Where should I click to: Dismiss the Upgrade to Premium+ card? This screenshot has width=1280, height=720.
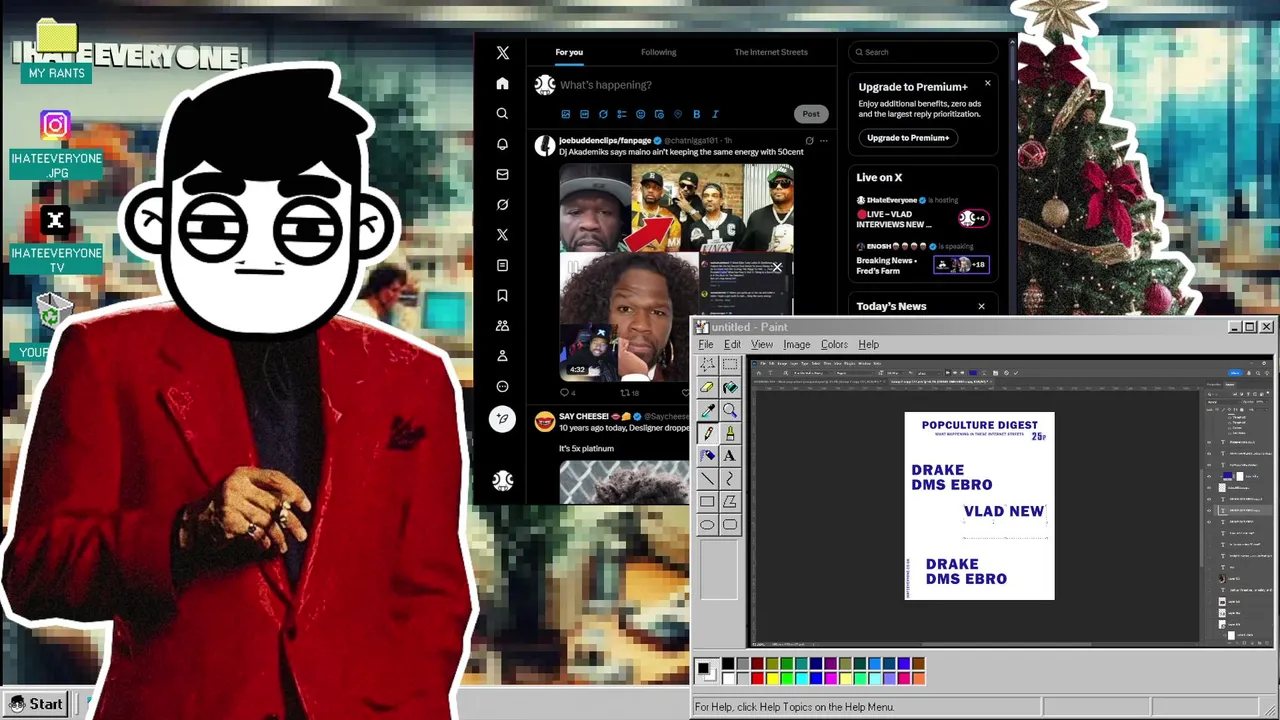tap(987, 83)
